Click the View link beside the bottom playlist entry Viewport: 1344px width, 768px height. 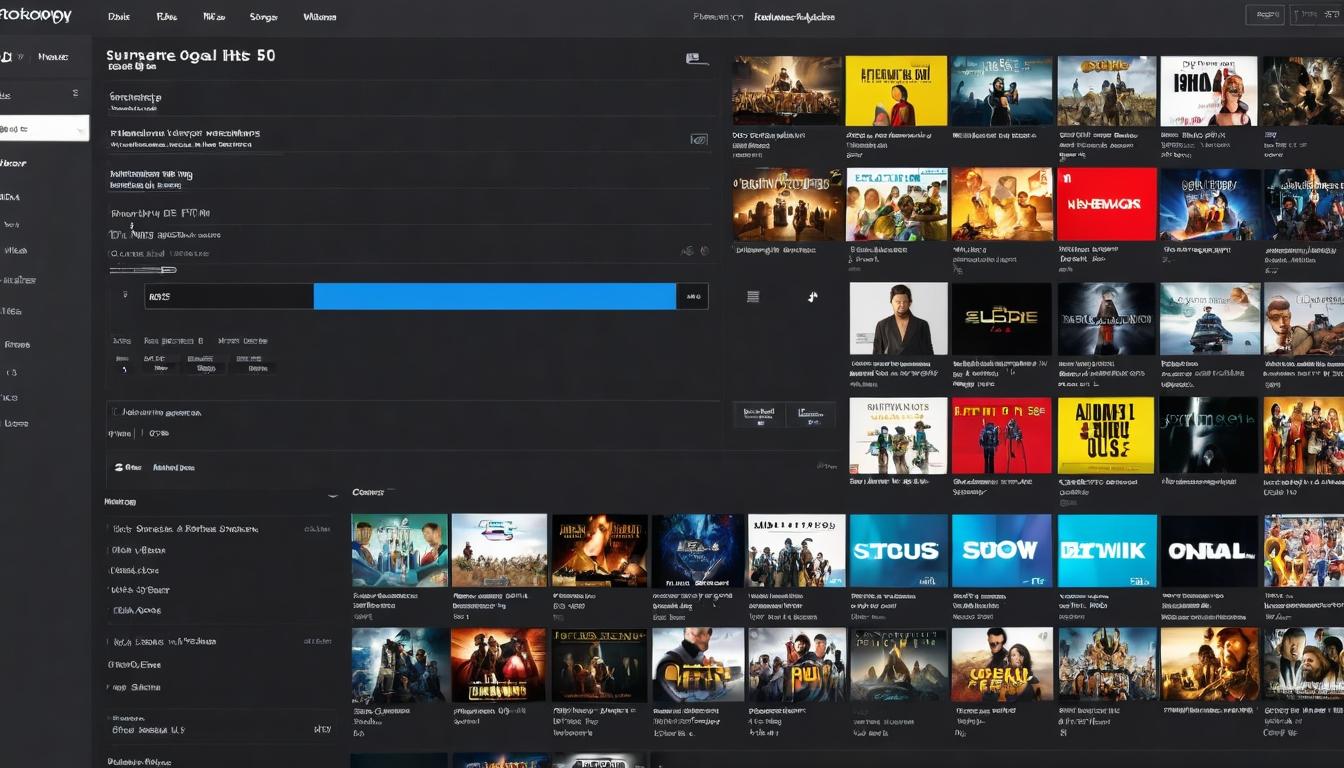[323, 730]
